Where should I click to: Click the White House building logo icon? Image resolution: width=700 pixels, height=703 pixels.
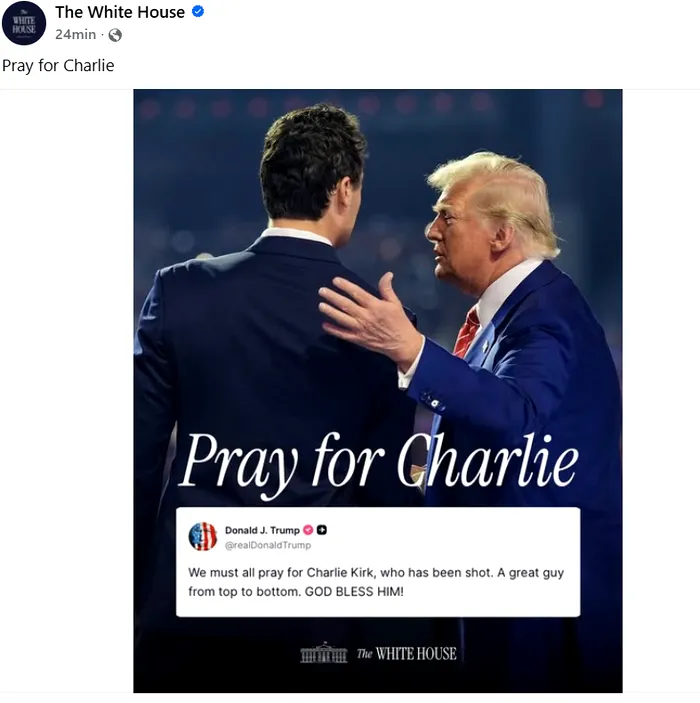[x=324, y=653]
